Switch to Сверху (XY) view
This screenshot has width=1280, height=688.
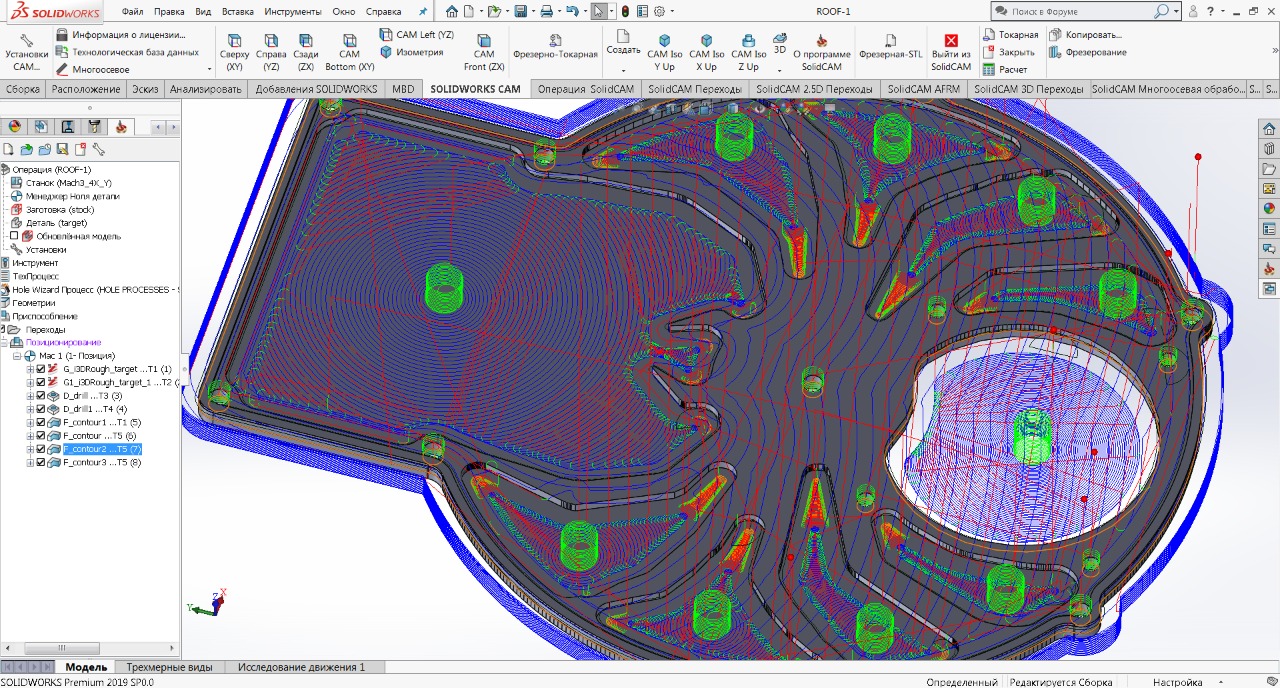[235, 41]
